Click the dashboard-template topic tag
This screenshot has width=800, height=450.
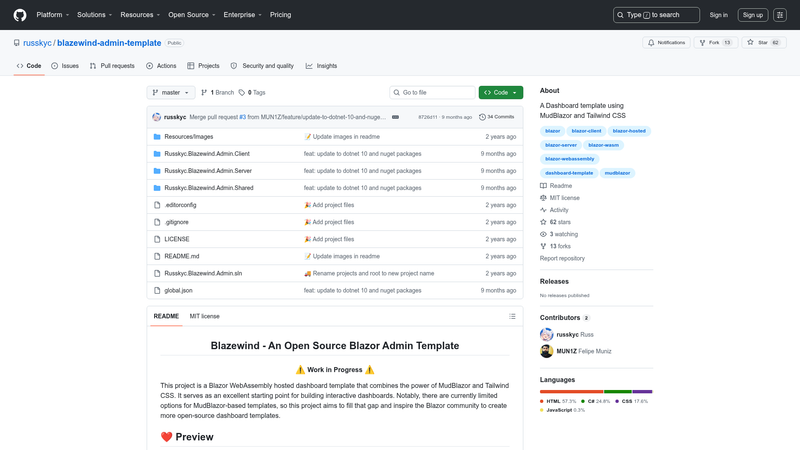(x=569, y=173)
